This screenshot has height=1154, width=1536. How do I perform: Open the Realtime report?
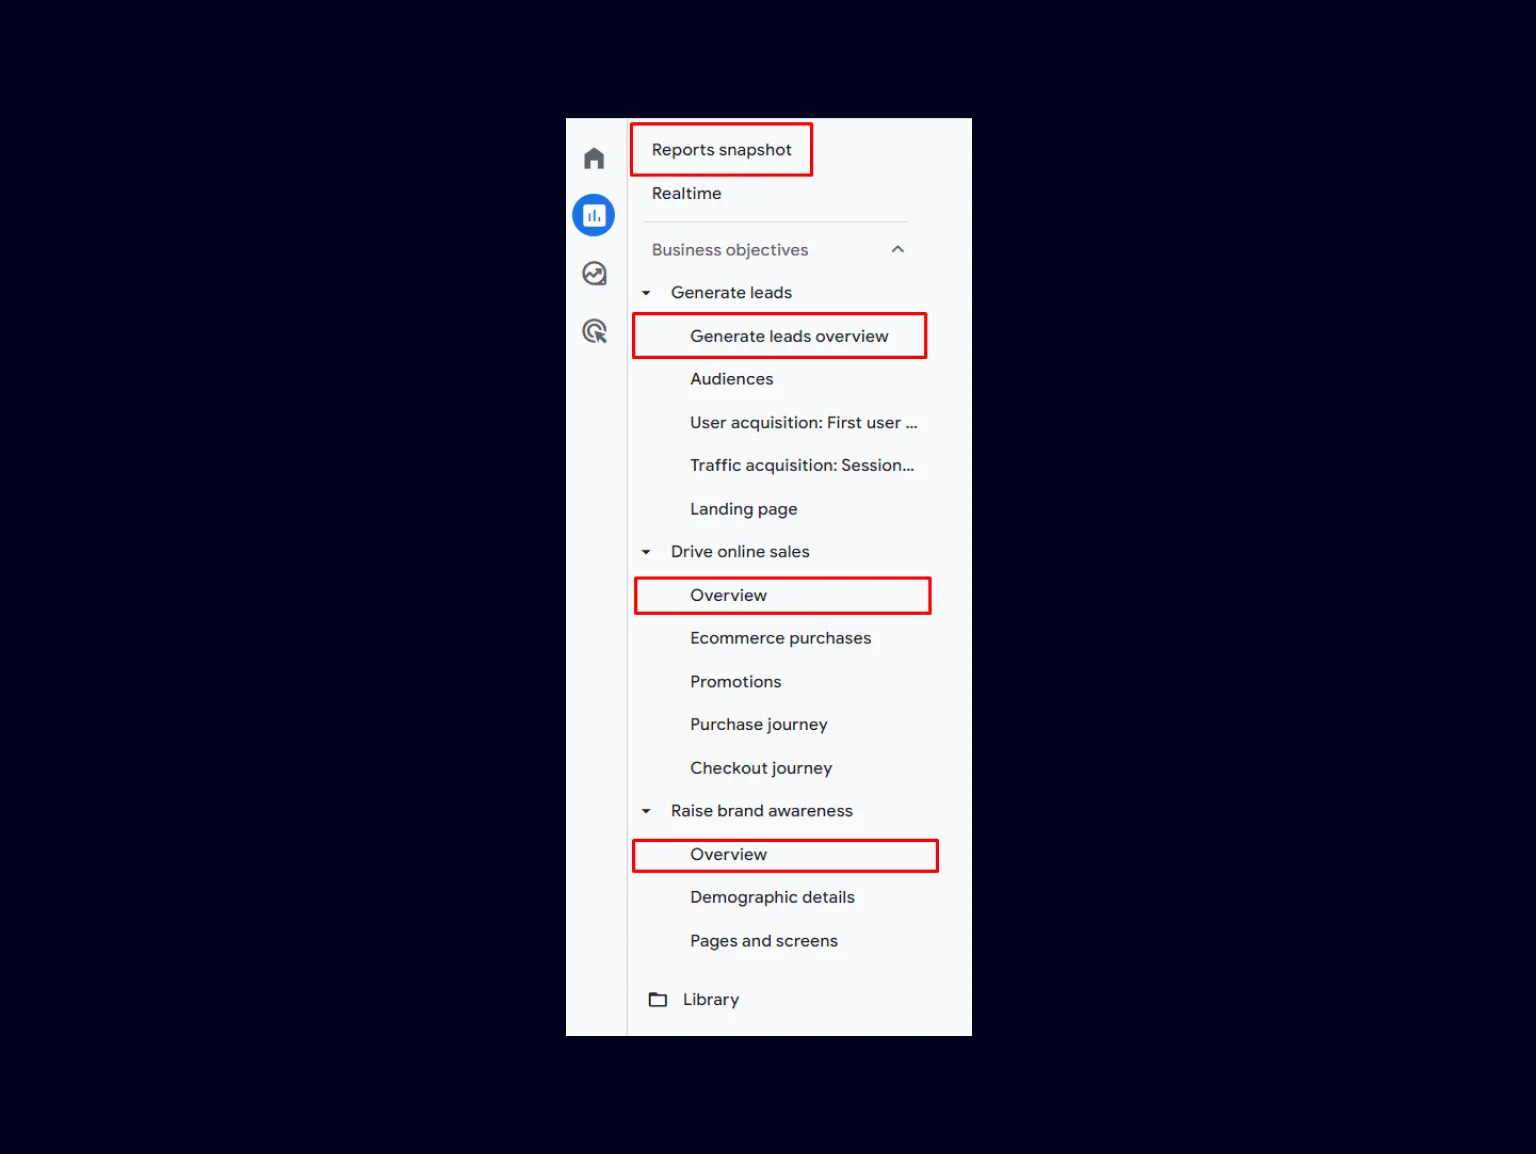[686, 193]
